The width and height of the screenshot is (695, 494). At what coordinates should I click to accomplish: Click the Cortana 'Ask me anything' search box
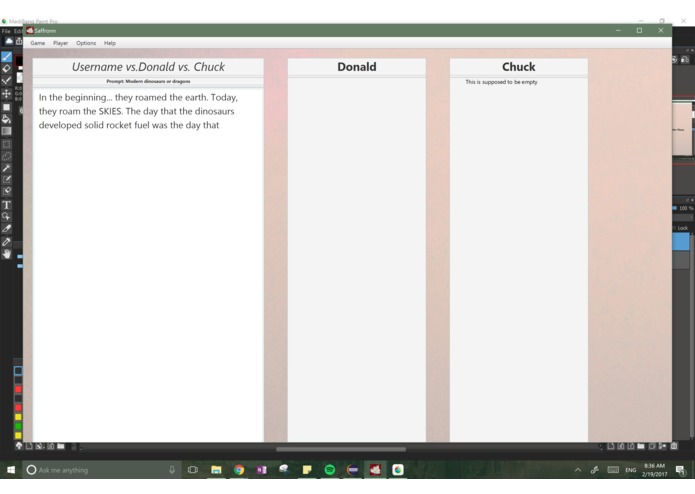tap(102, 470)
